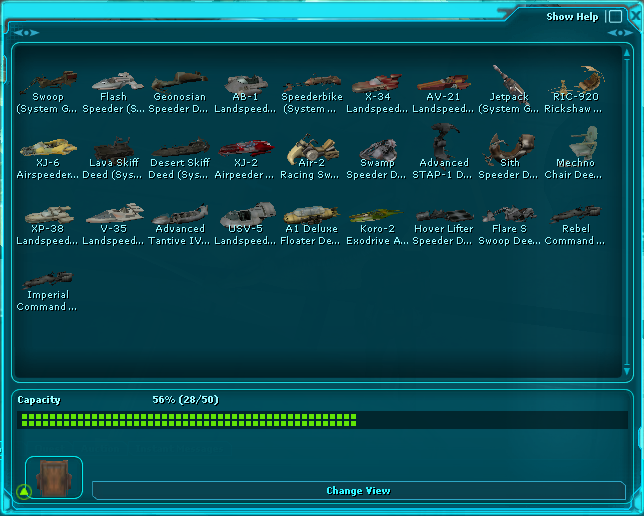Click the Change View button
Screen dimensions: 644x516
(359, 491)
